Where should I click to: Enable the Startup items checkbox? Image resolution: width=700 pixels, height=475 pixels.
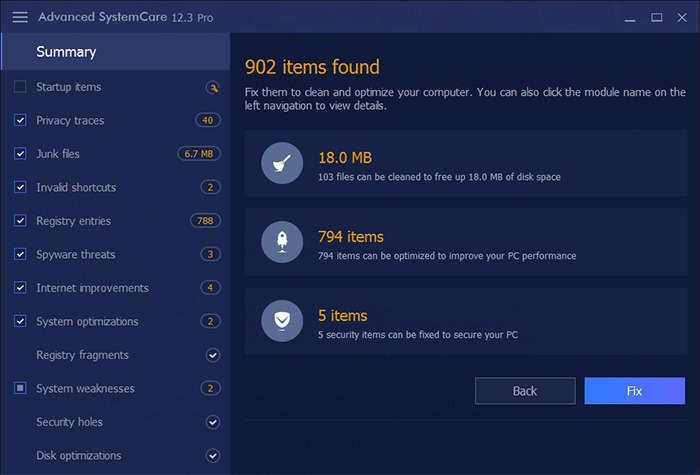20,86
